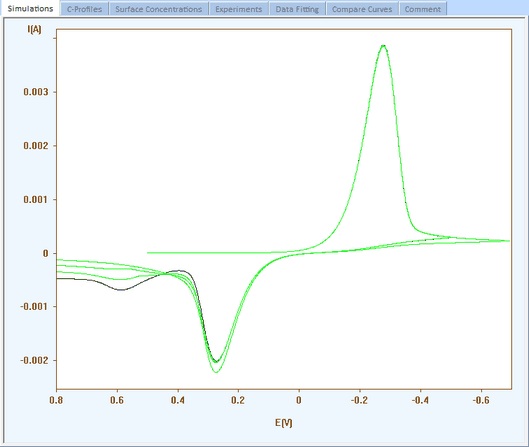The width and height of the screenshot is (529, 447).
Task: Open the Surface Concentrations tab
Action: [159, 9]
